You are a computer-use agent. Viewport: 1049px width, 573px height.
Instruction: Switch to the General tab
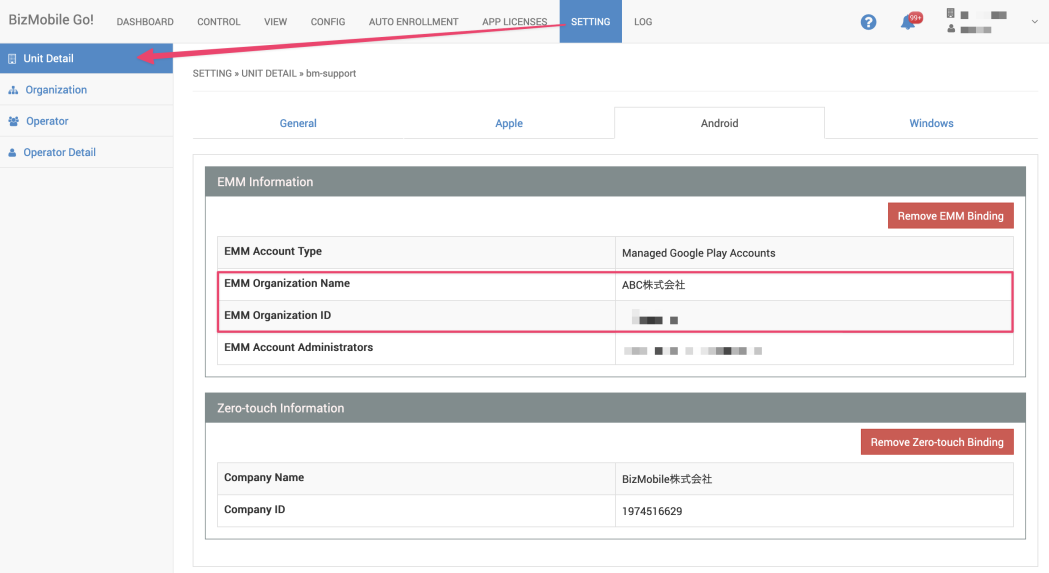298,124
